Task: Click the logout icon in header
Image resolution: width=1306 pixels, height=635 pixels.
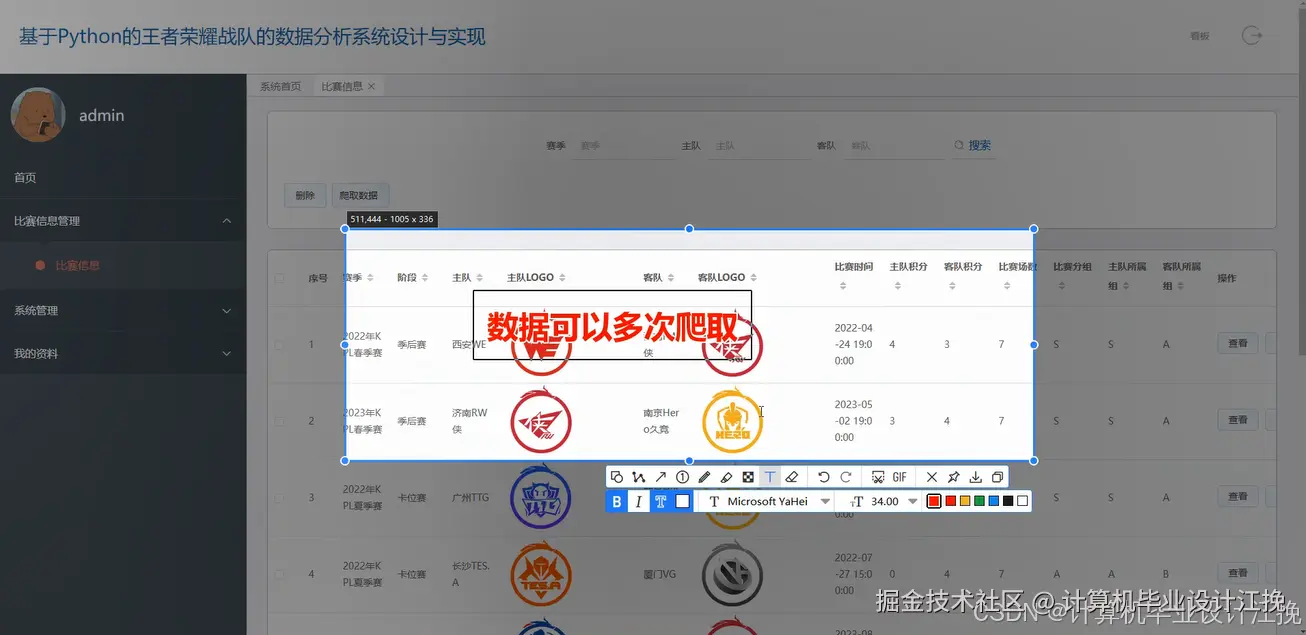Action: click(1251, 36)
